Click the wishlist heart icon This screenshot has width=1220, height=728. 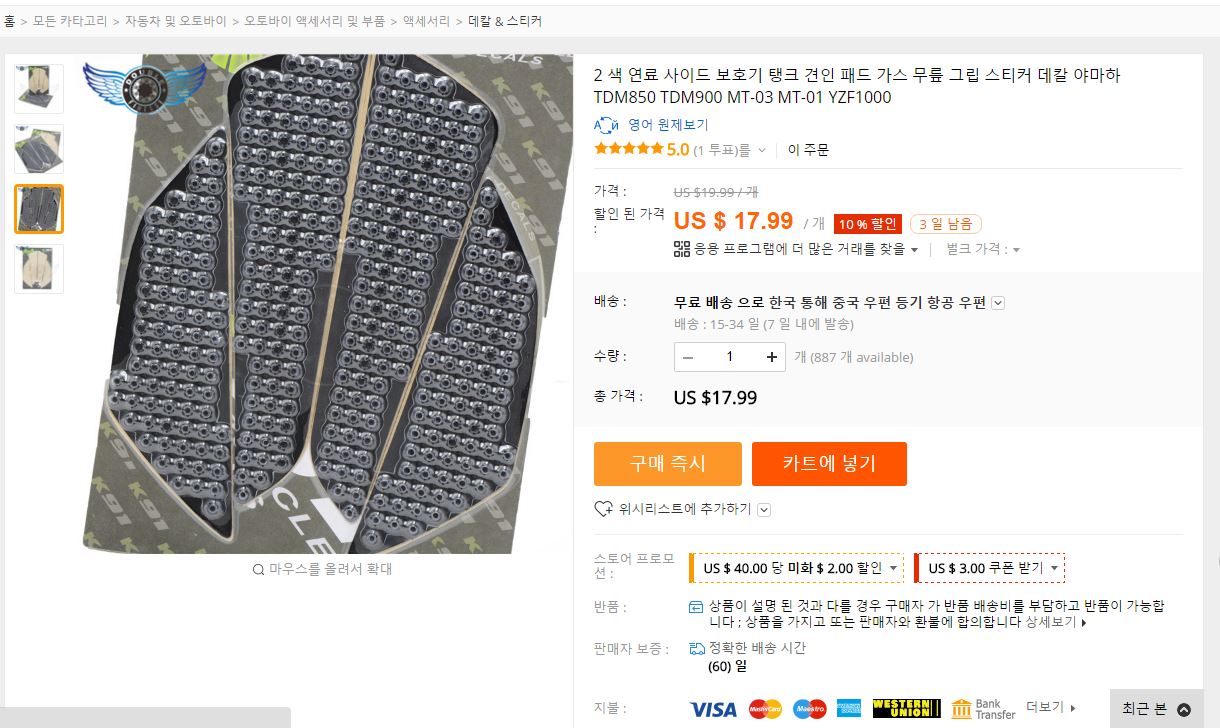click(x=603, y=509)
